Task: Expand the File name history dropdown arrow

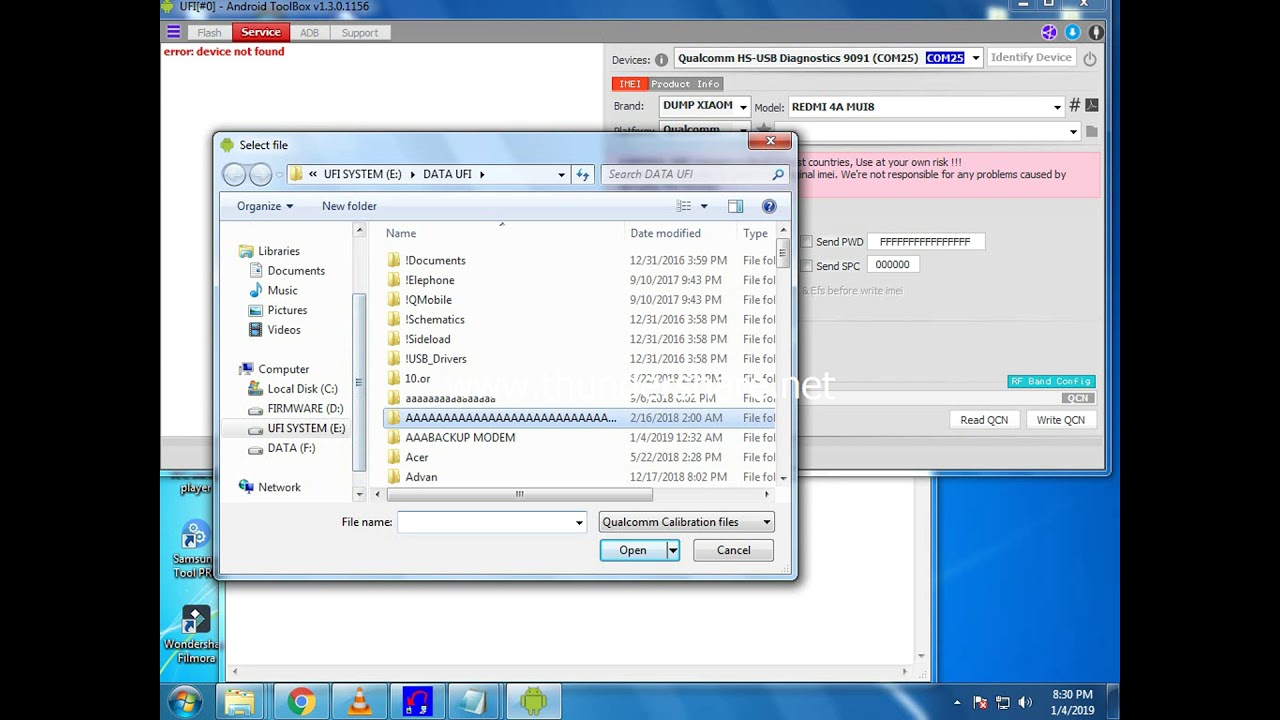Action: point(578,522)
